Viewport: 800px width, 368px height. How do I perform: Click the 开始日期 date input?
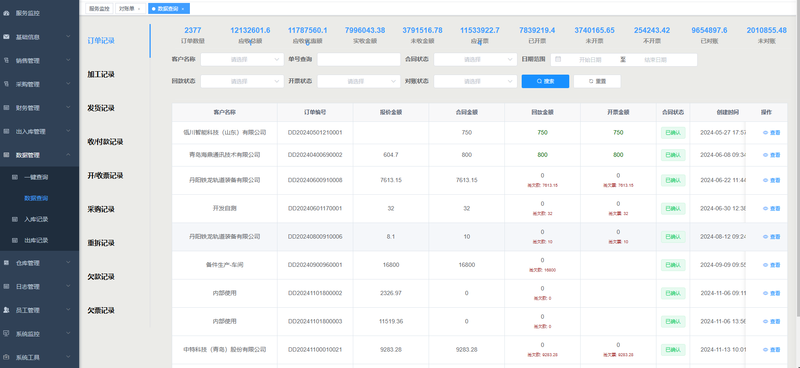click(590, 60)
